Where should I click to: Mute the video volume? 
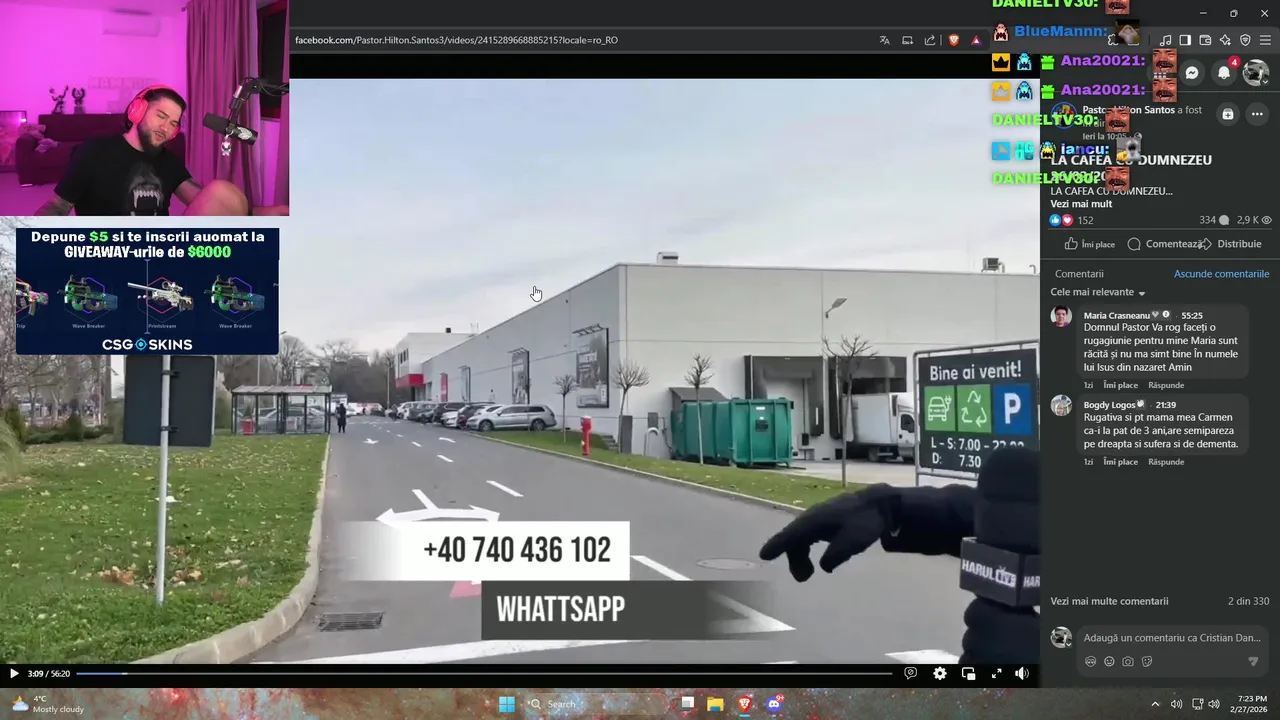click(x=1022, y=674)
